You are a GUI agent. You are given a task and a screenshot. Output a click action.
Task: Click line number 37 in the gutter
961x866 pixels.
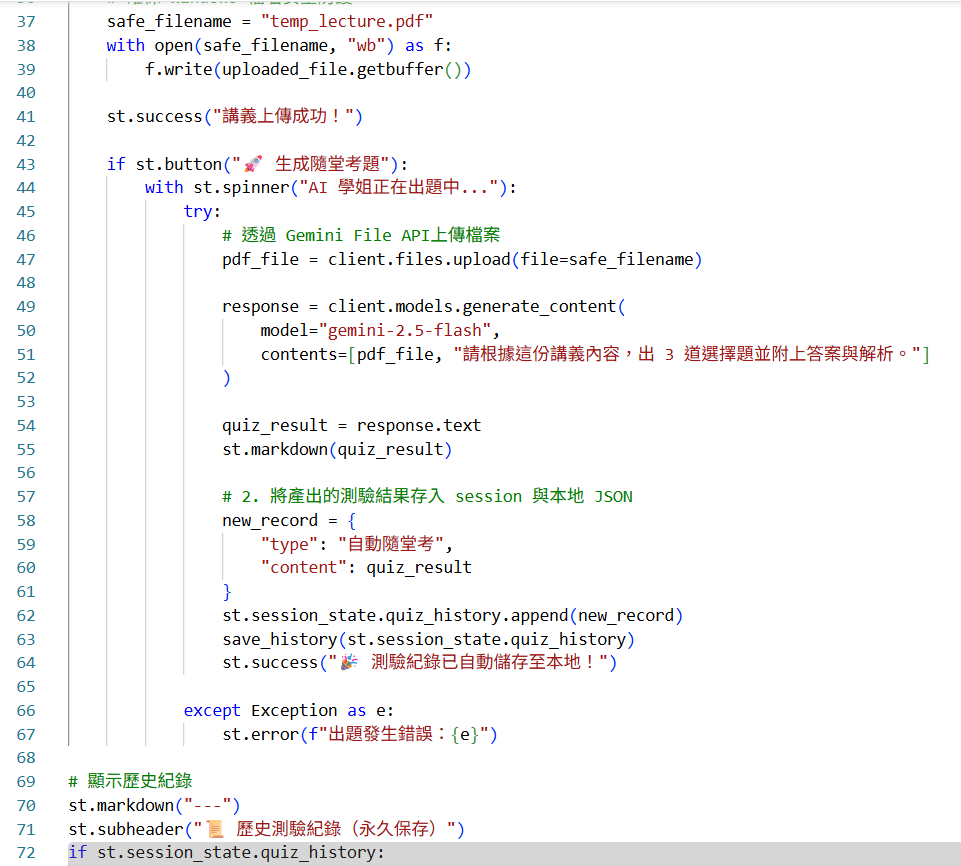tap(26, 21)
